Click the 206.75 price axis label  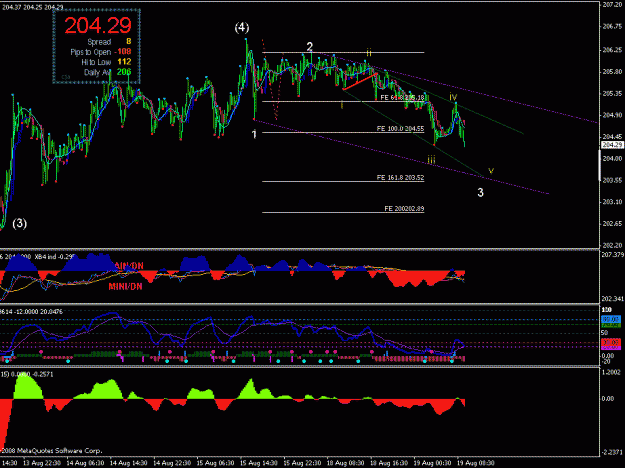[613, 26]
